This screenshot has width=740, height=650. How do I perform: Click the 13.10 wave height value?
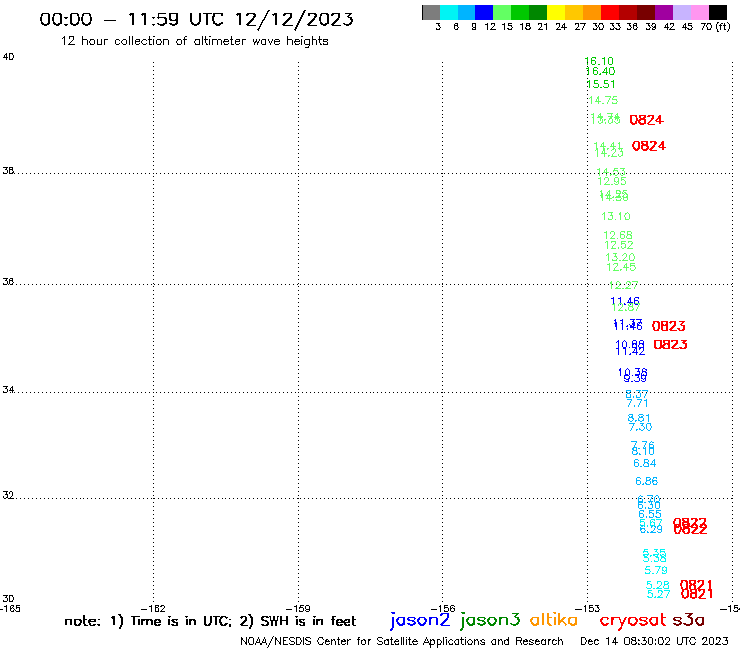(x=616, y=217)
